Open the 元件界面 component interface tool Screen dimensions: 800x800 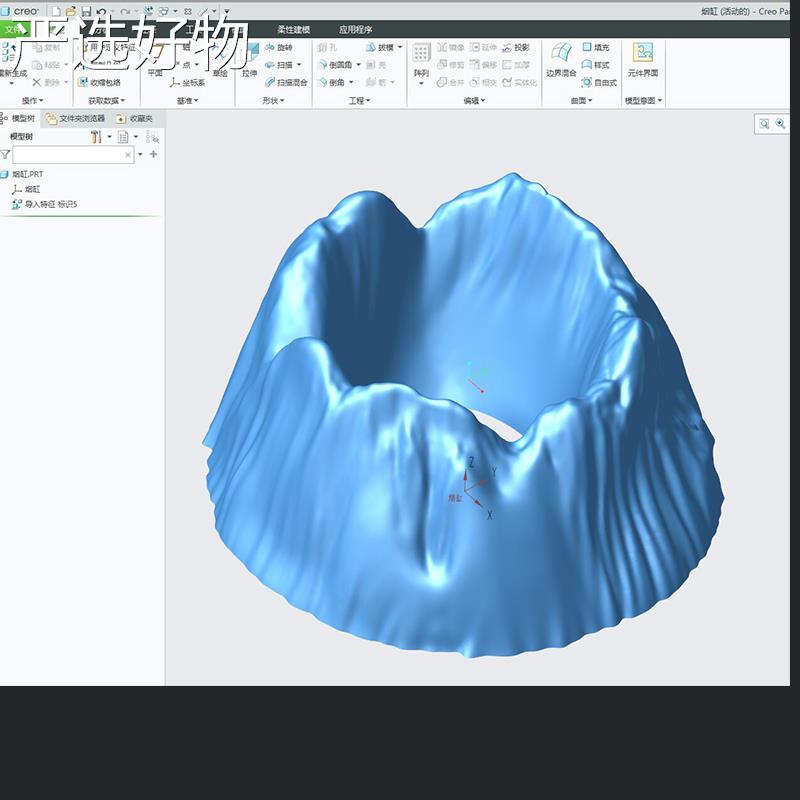pyautogui.click(x=642, y=60)
